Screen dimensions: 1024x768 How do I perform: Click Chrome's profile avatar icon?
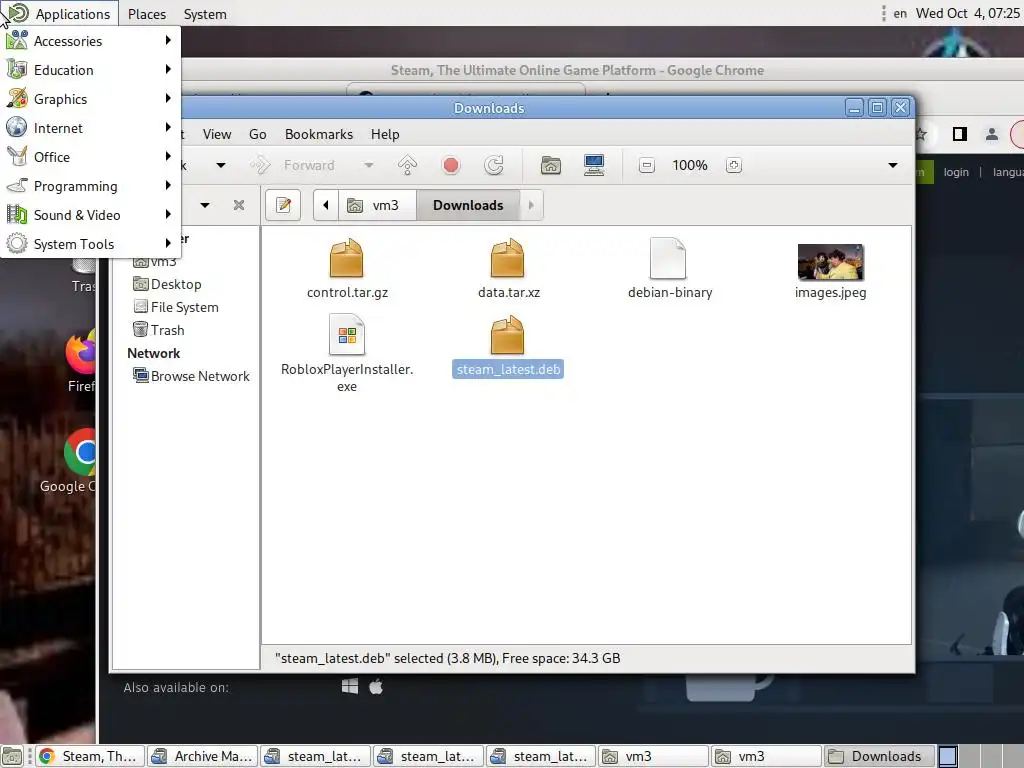[x=991, y=134]
